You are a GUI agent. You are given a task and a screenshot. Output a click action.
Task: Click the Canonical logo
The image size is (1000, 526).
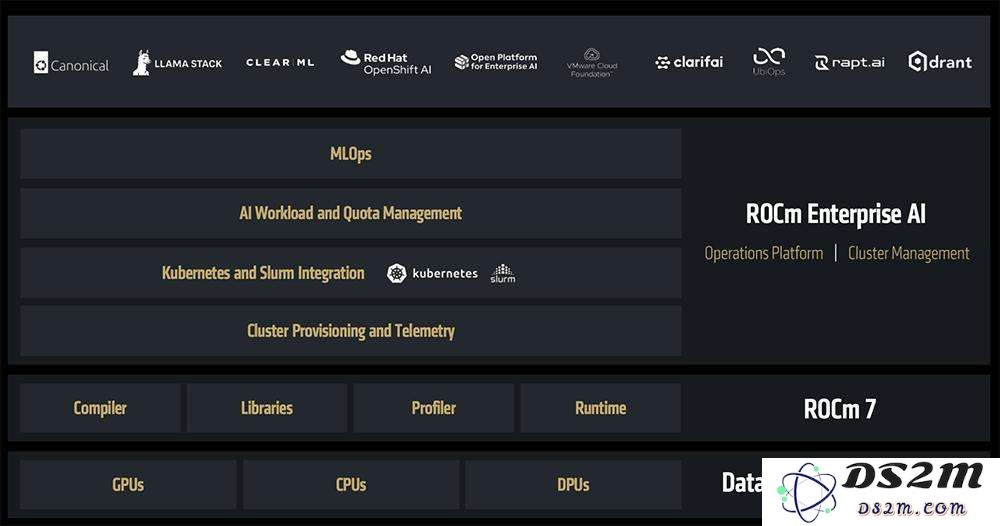click(71, 63)
